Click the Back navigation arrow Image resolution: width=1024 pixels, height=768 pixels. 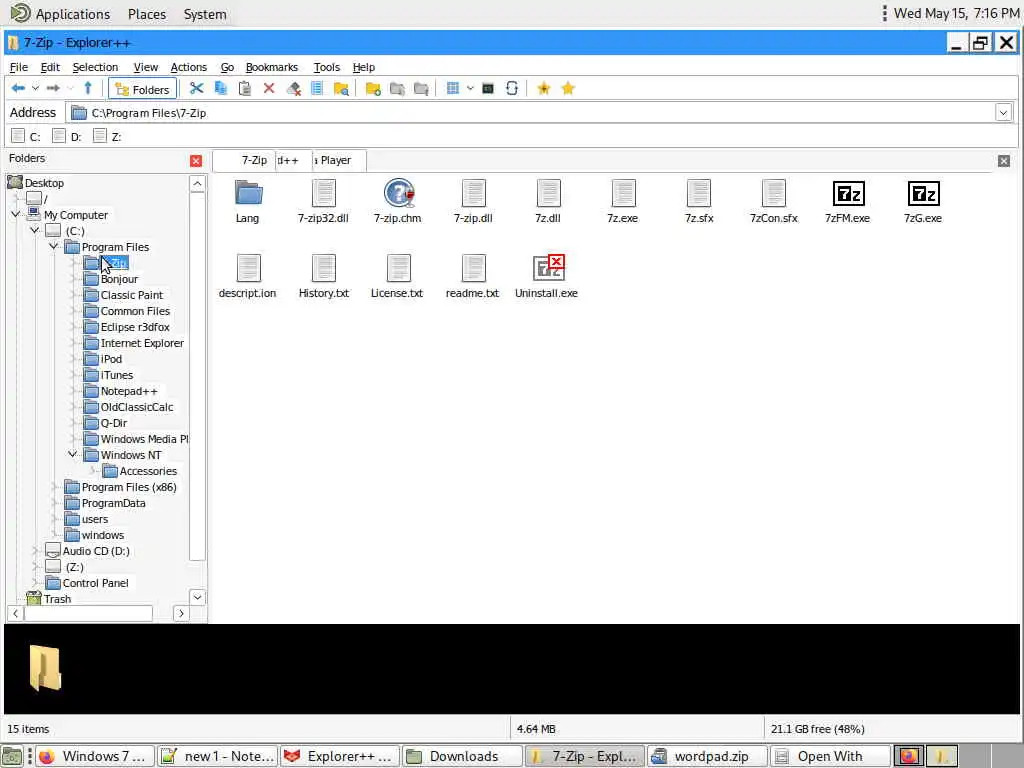click(18, 88)
